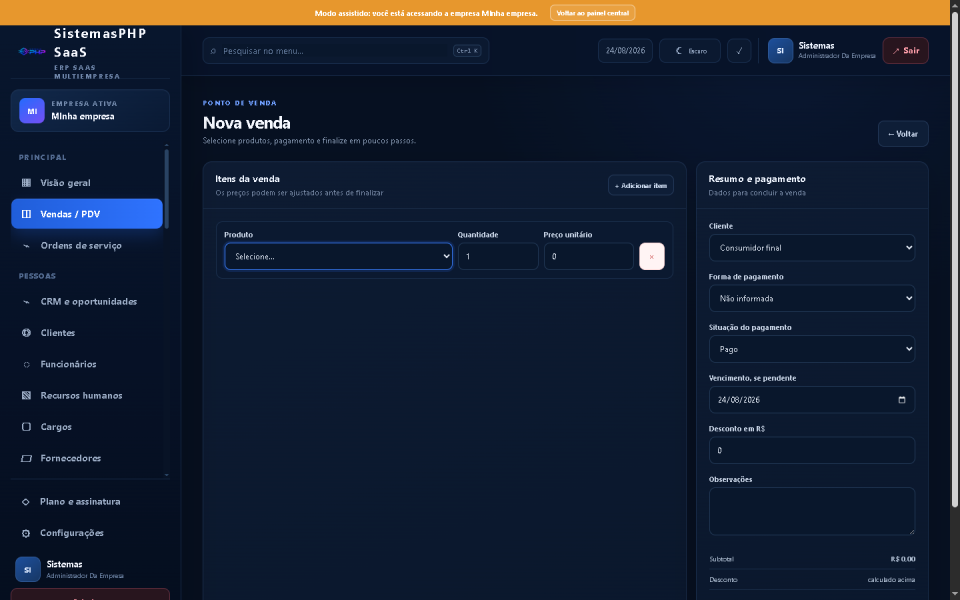Open Configurações page
Screen dimensions: 960x600
point(90,533)
